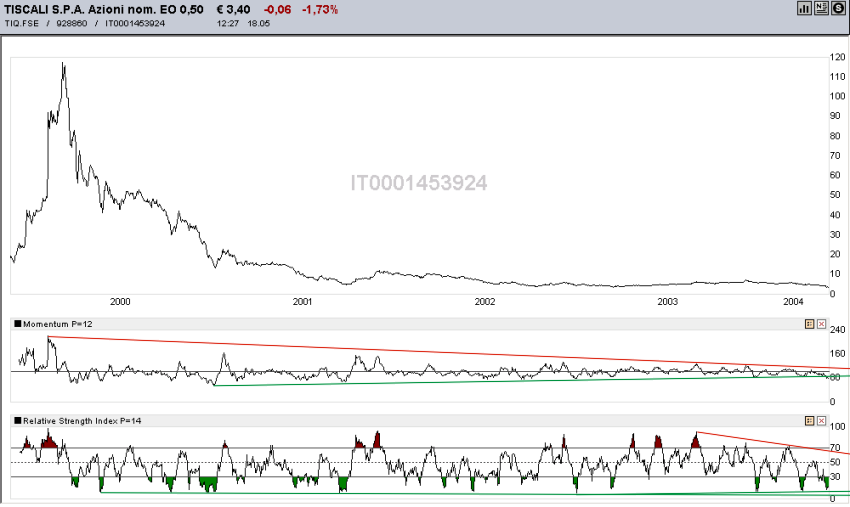Click the Momentum P=12 panel title
This screenshot has height=507, width=850.
point(57,324)
